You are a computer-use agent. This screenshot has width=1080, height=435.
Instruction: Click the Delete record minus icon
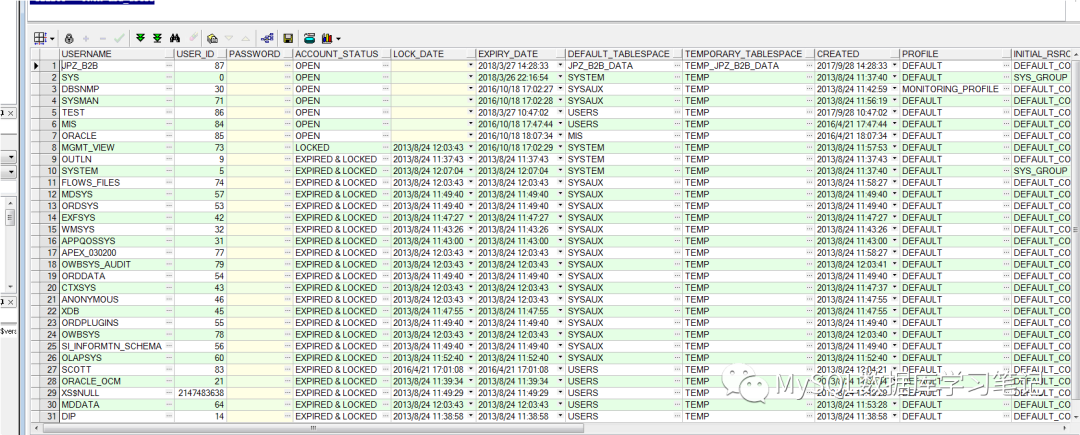click(x=103, y=39)
